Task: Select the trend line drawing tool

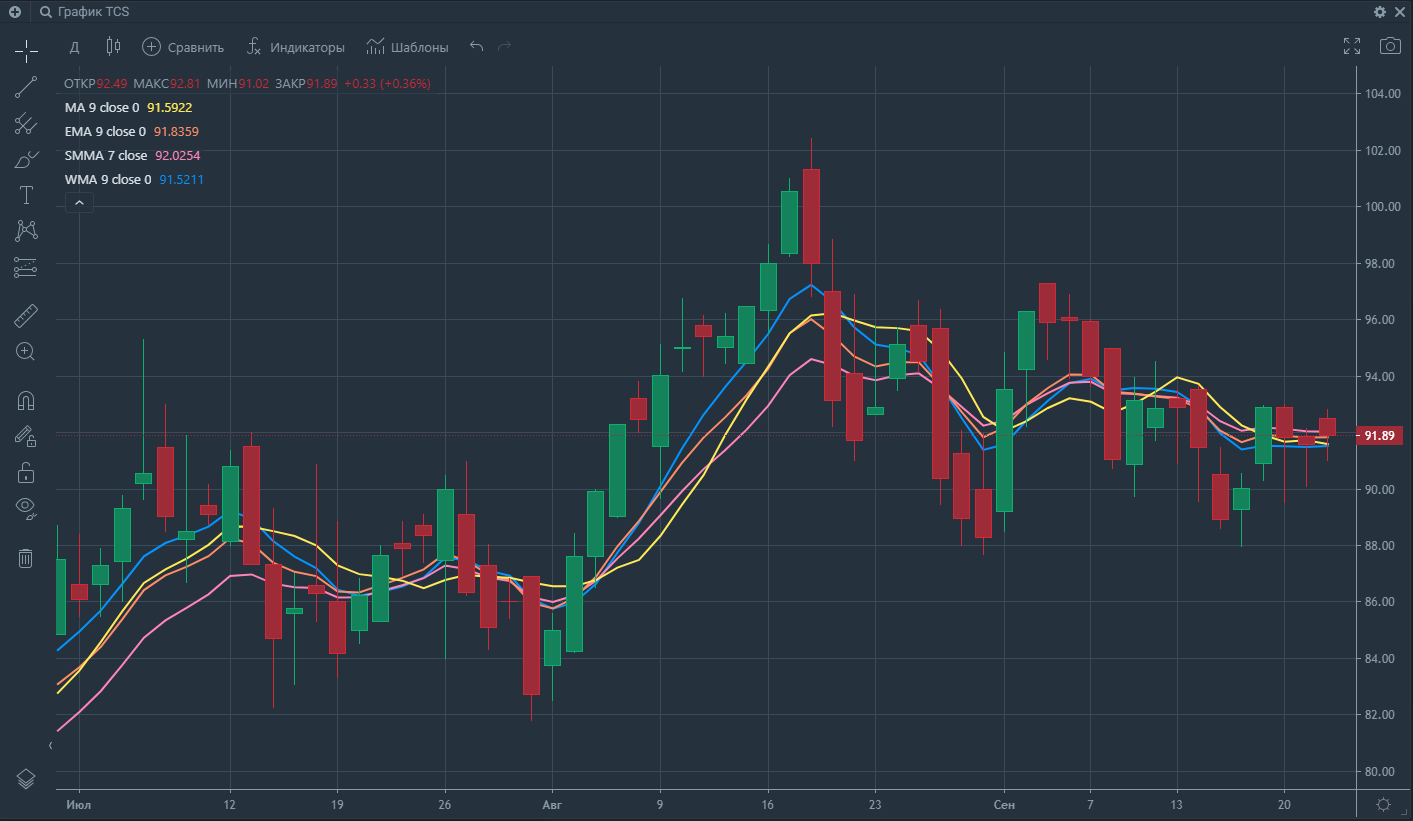Action: tap(26, 87)
